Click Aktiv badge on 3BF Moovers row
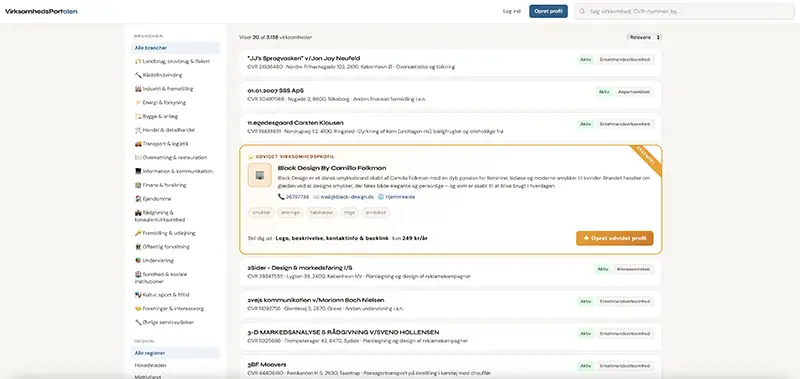This screenshot has width=800, height=379. pos(586,366)
